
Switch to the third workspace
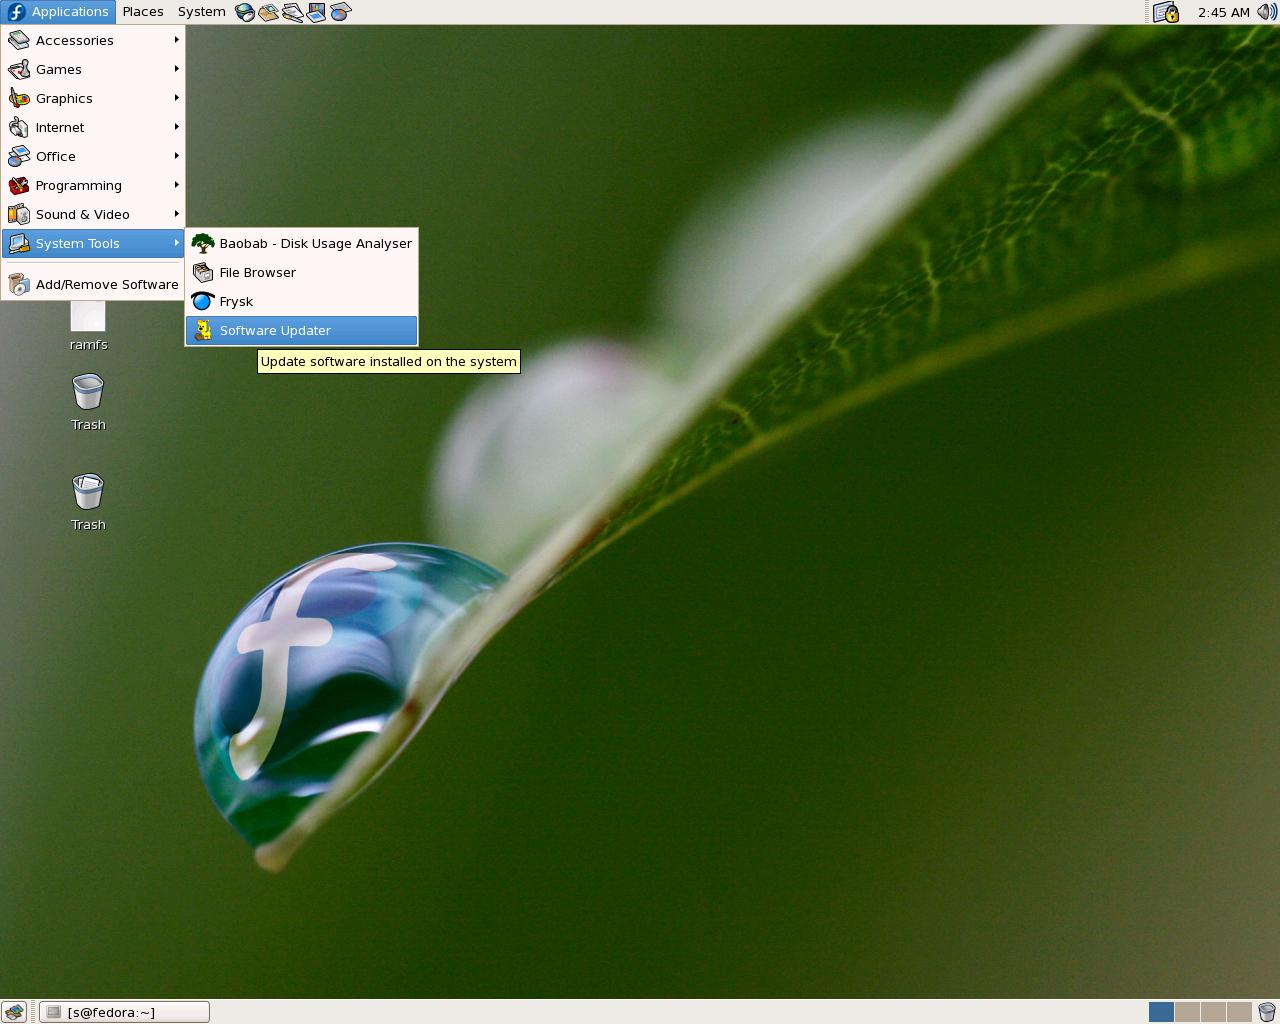[1213, 1012]
